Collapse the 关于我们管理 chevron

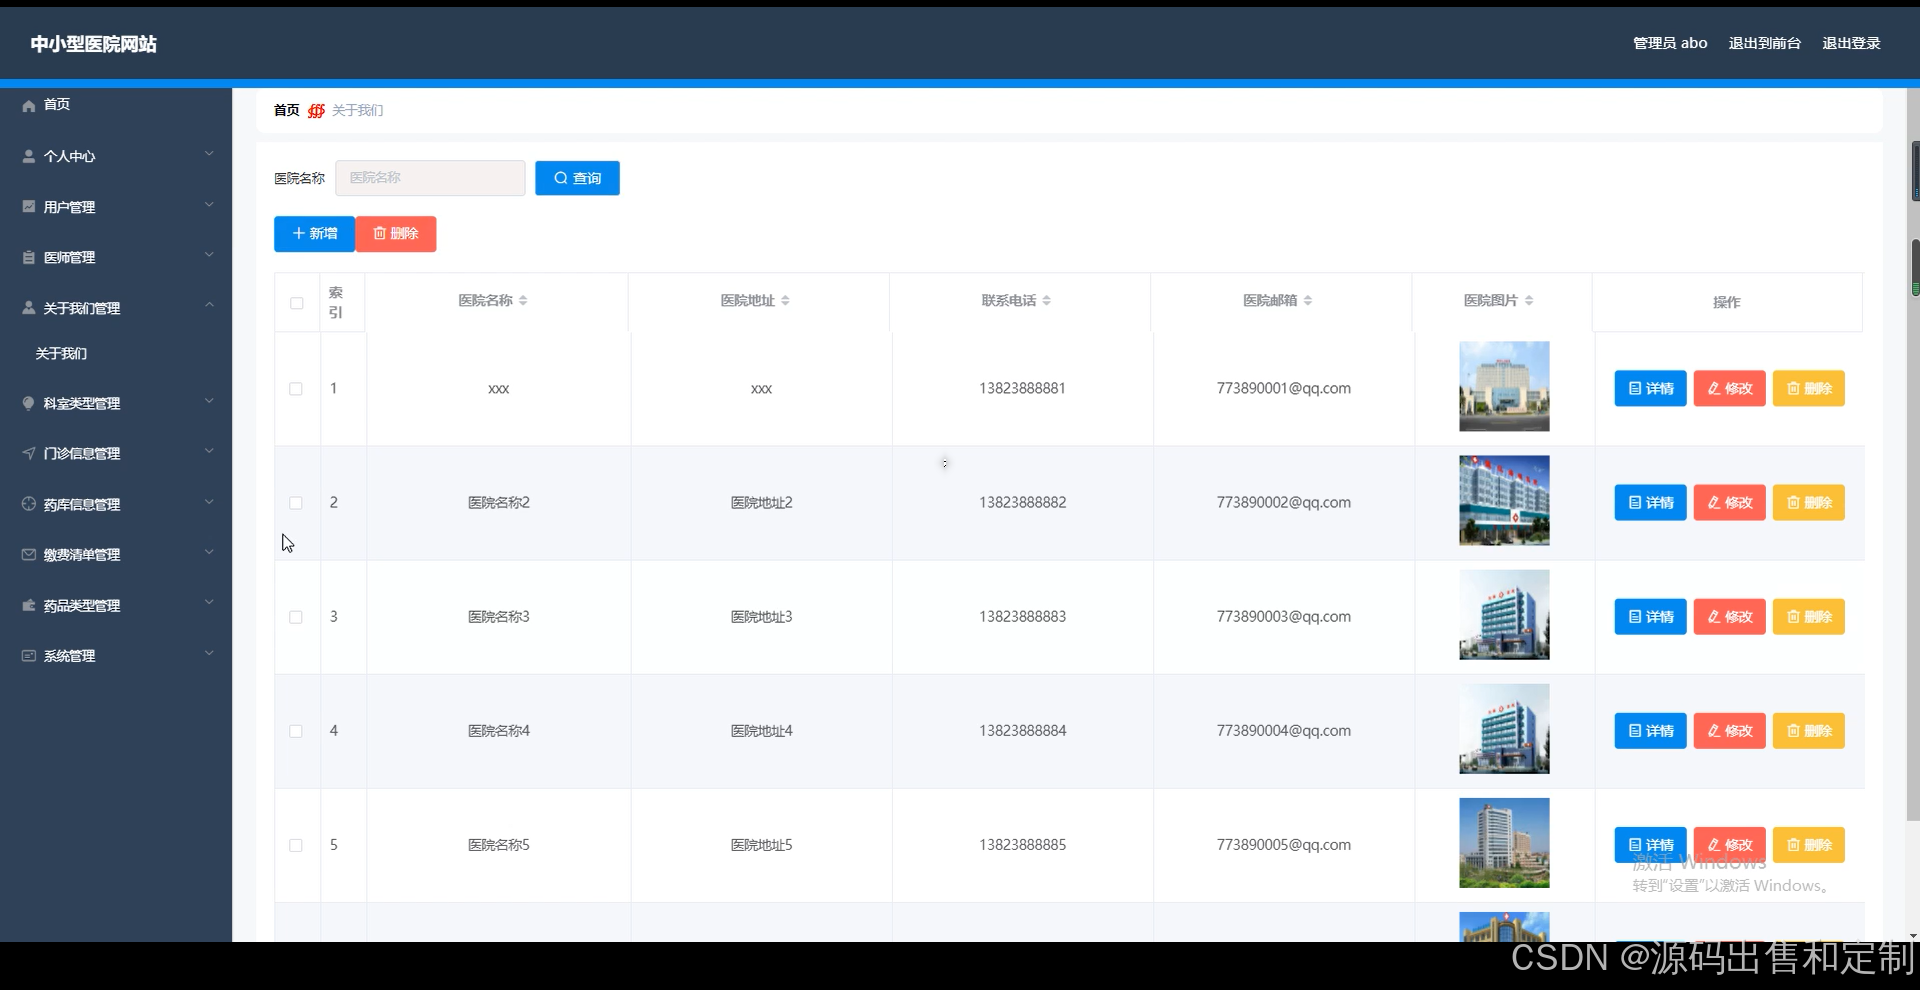pos(209,305)
